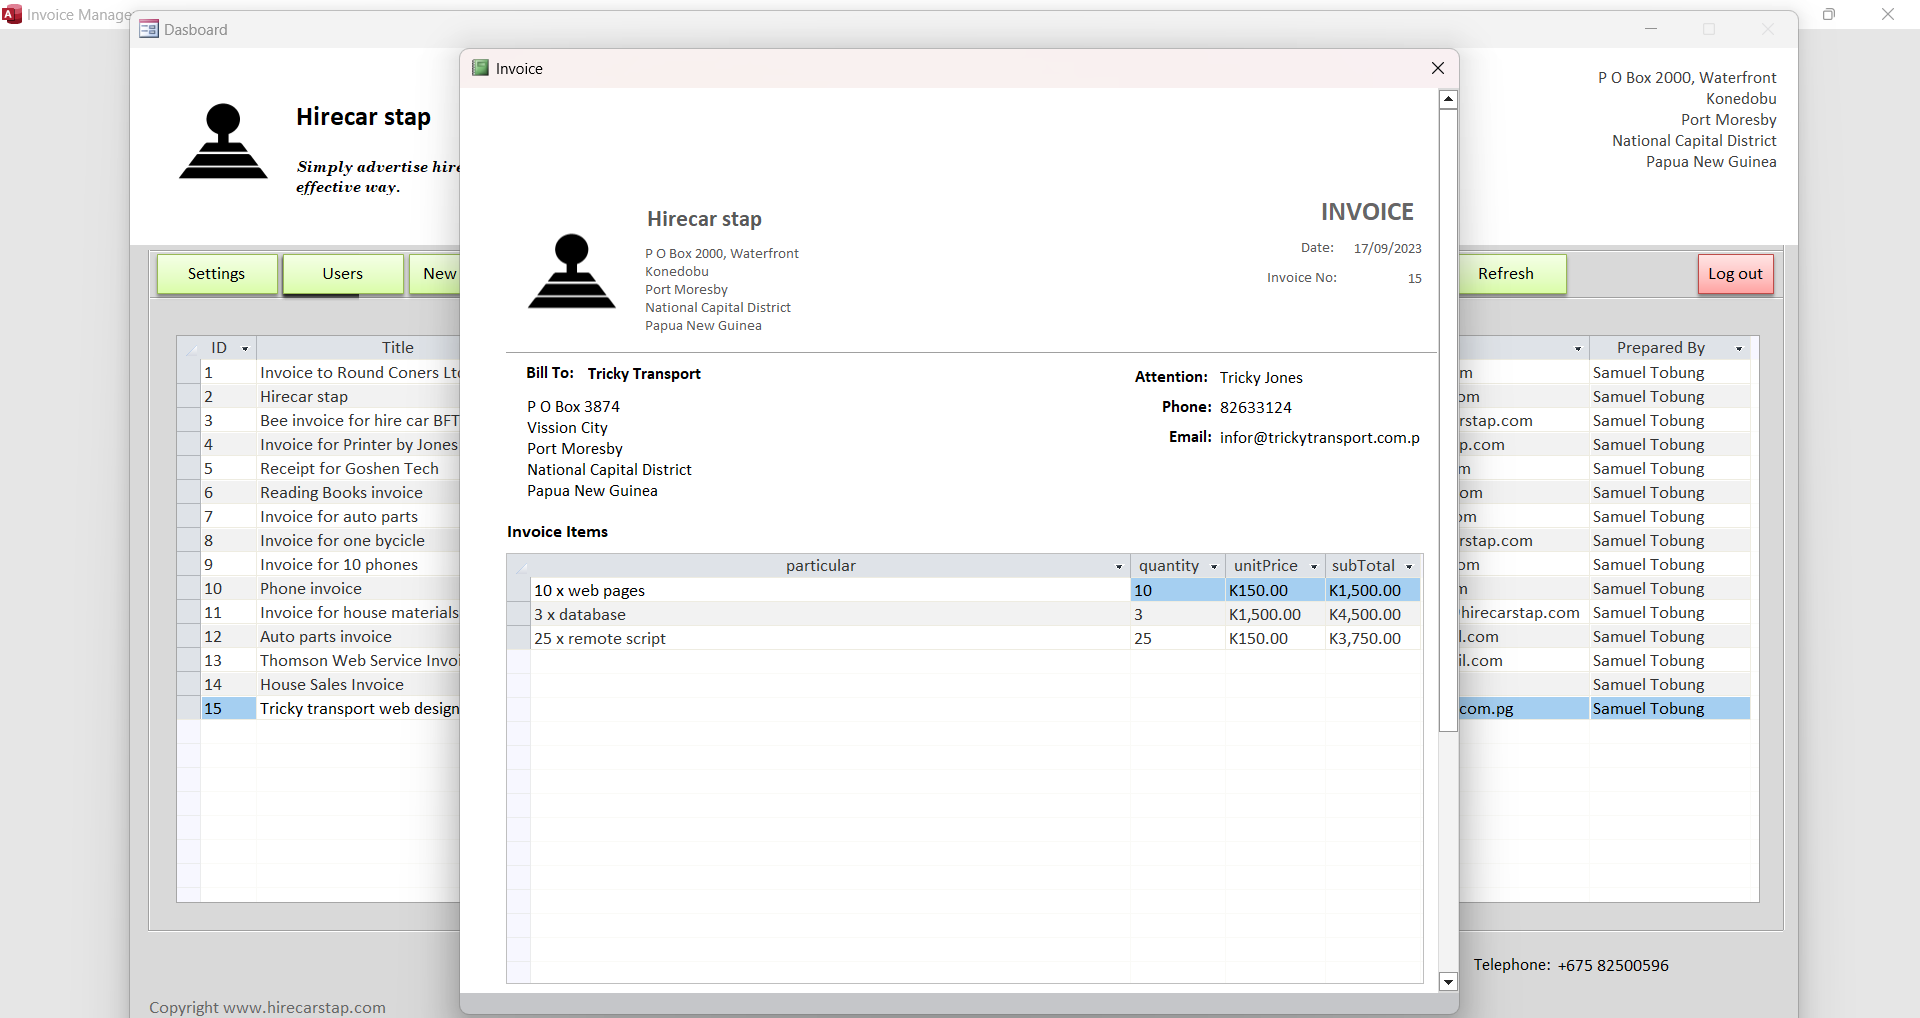The image size is (1920, 1018).
Task: Click the Dasboard window title icon
Action: 149,29
